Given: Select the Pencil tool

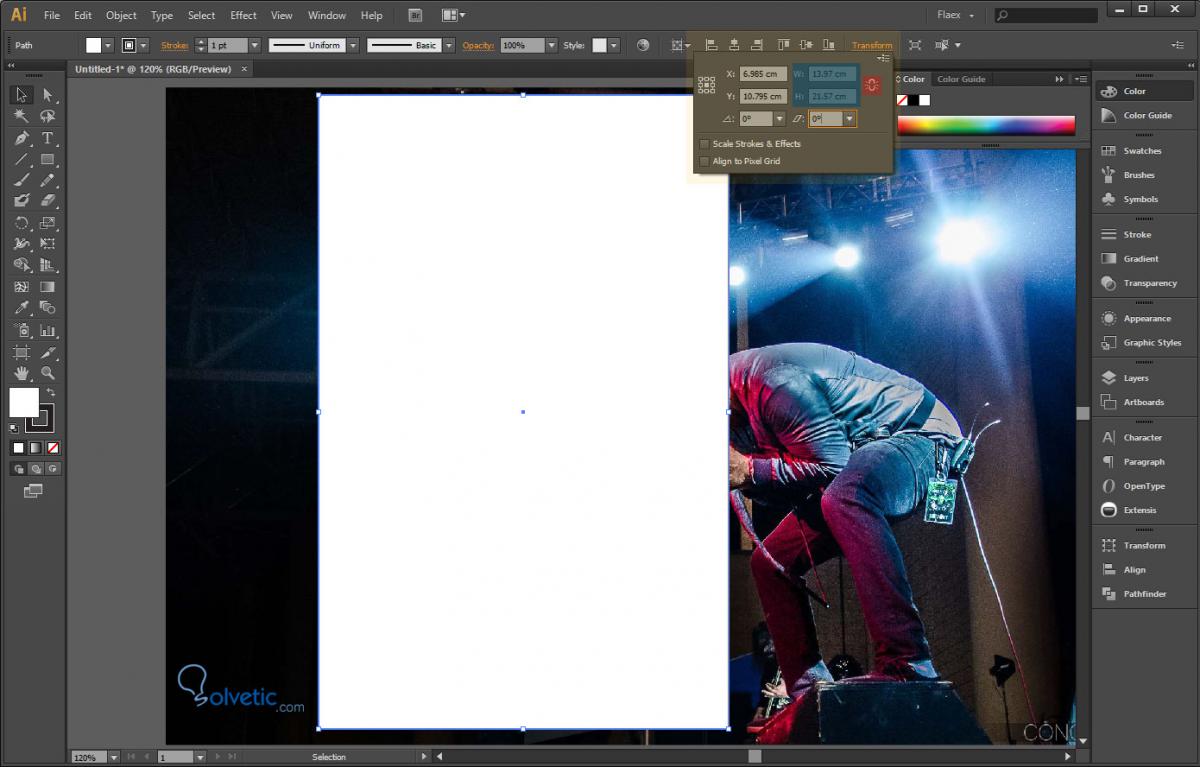Looking at the screenshot, I should 47,181.
